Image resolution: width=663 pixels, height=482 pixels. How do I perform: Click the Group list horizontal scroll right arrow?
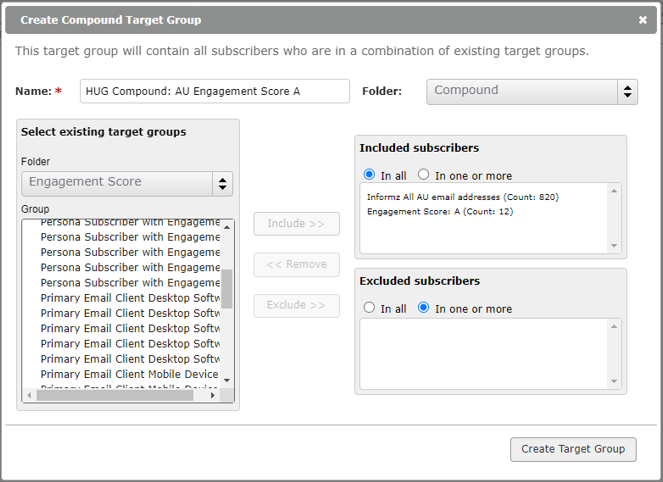tap(213, 396)
